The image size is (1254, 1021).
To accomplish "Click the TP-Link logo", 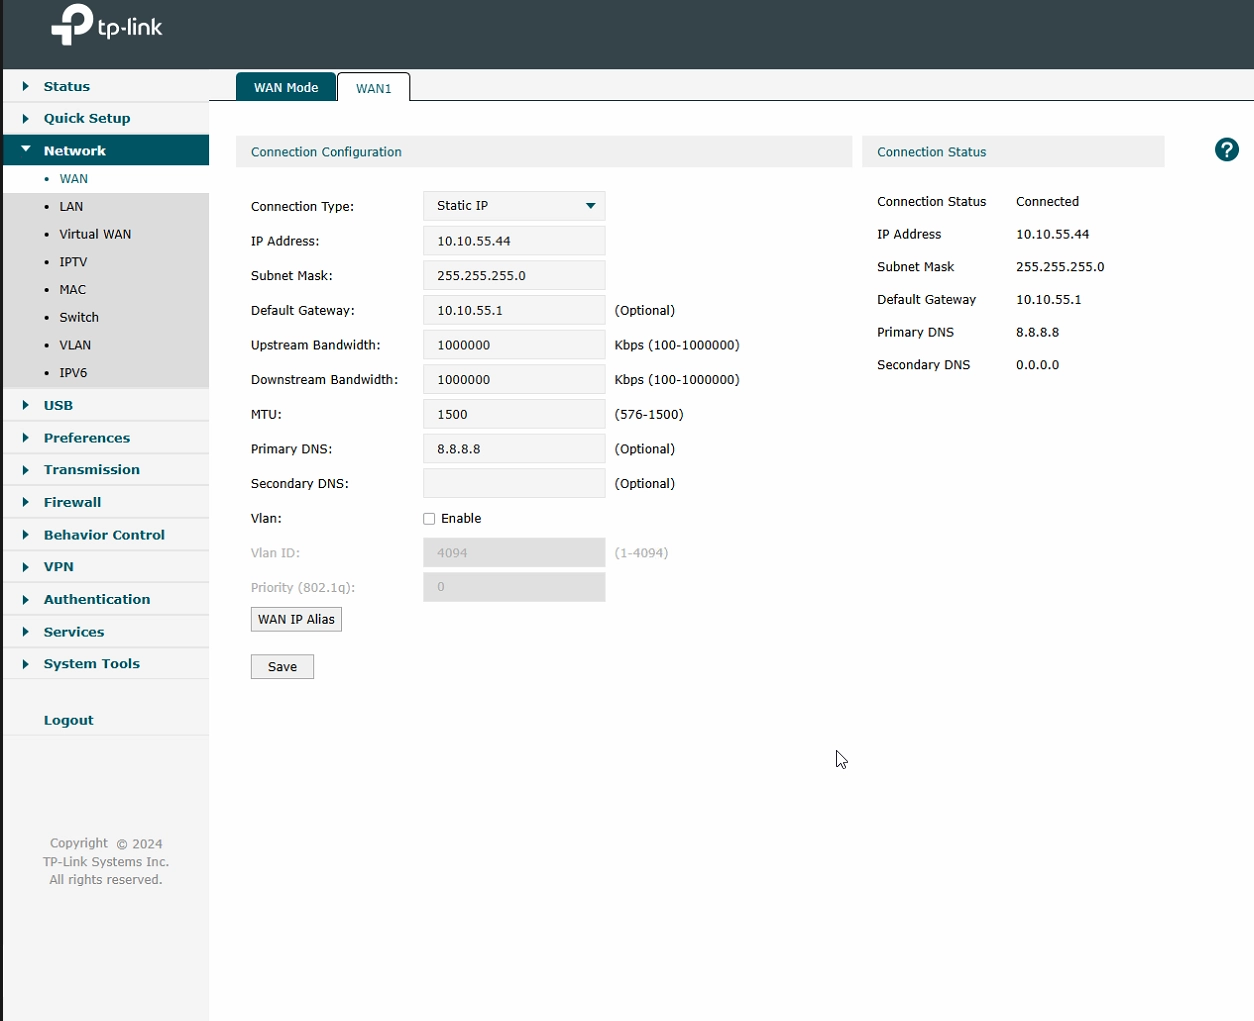I will click(x=107, y=26).
